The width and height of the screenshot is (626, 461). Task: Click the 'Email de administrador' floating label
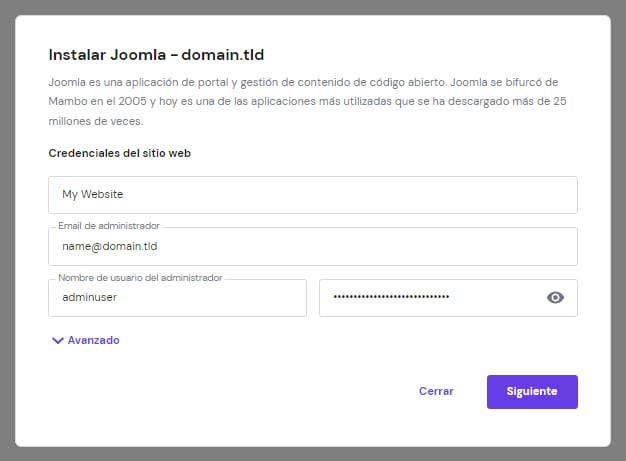click(x=109, y=226)
